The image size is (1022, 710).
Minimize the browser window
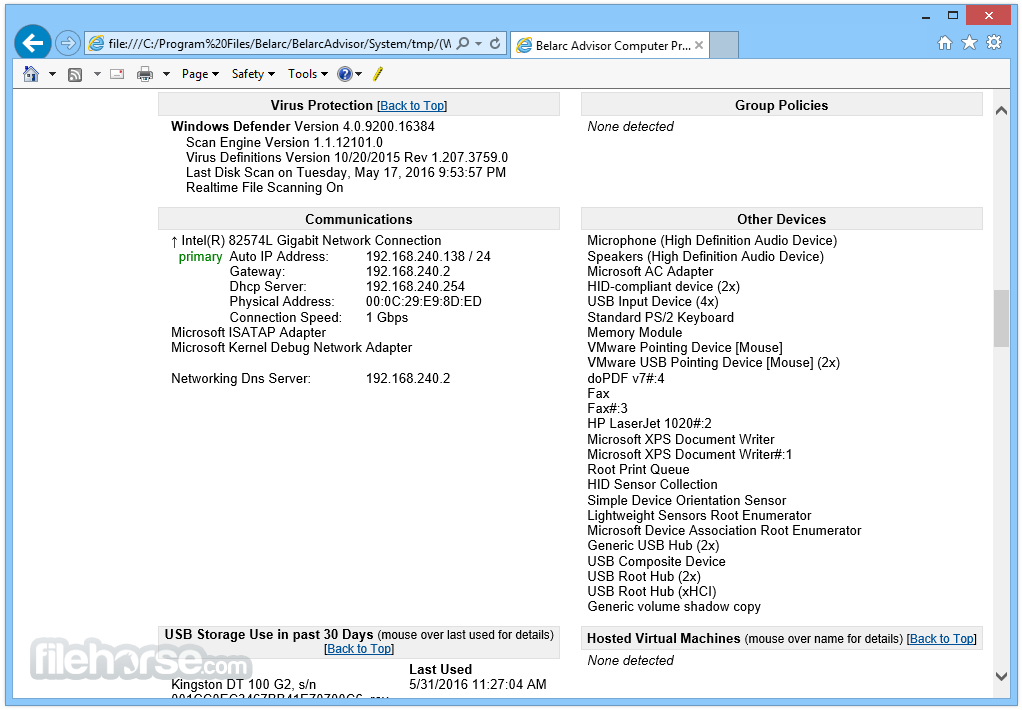(x=926, y=16)
